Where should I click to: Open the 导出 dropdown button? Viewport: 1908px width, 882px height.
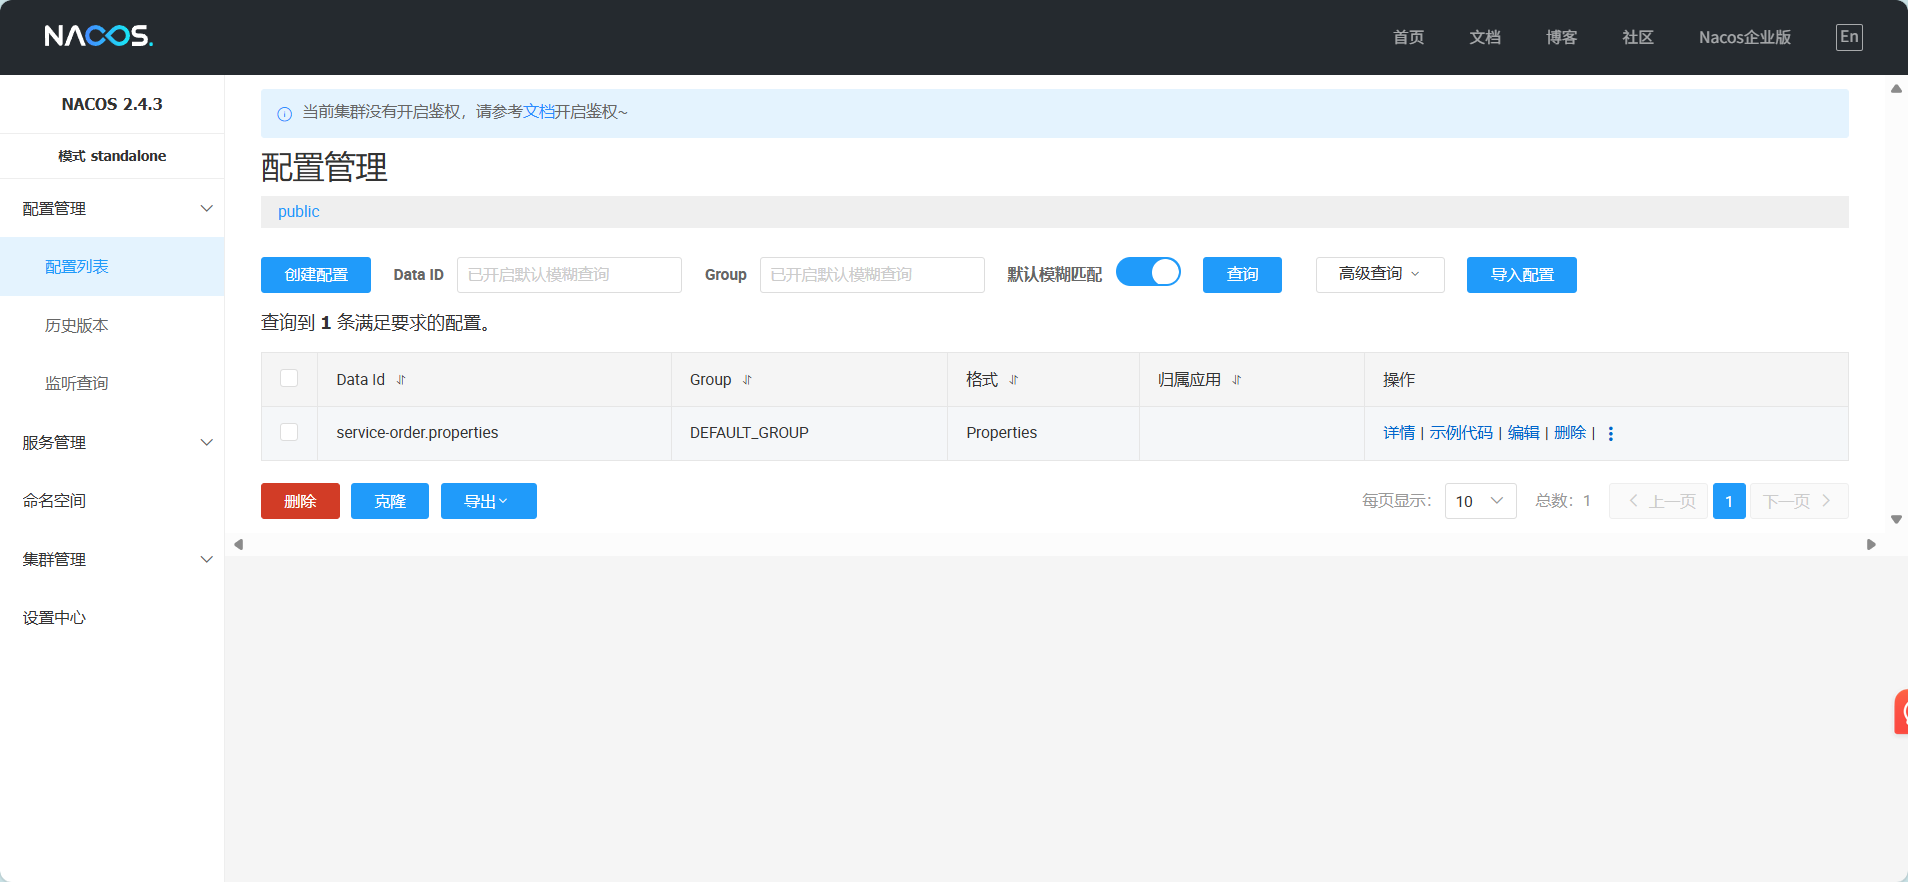pyautogui.click(x=488, y=501)
